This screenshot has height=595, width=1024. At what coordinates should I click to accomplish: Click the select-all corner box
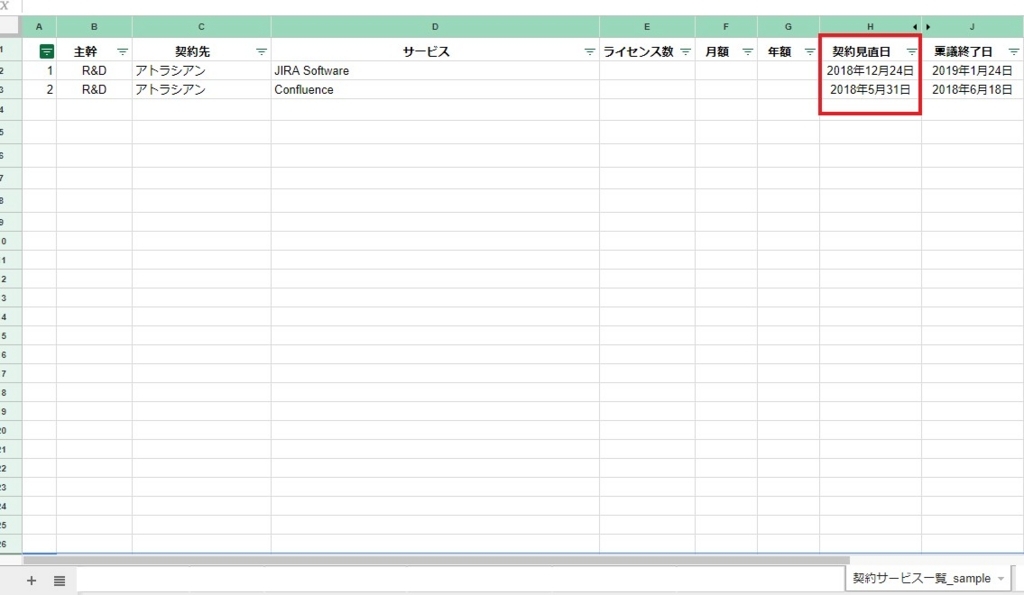9,27
